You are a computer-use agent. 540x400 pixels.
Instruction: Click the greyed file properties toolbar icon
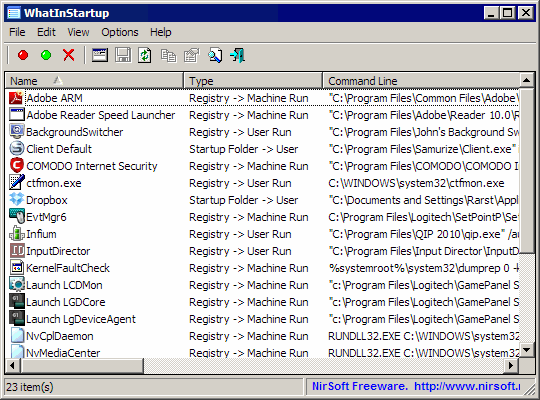click(x=191, y=55)
